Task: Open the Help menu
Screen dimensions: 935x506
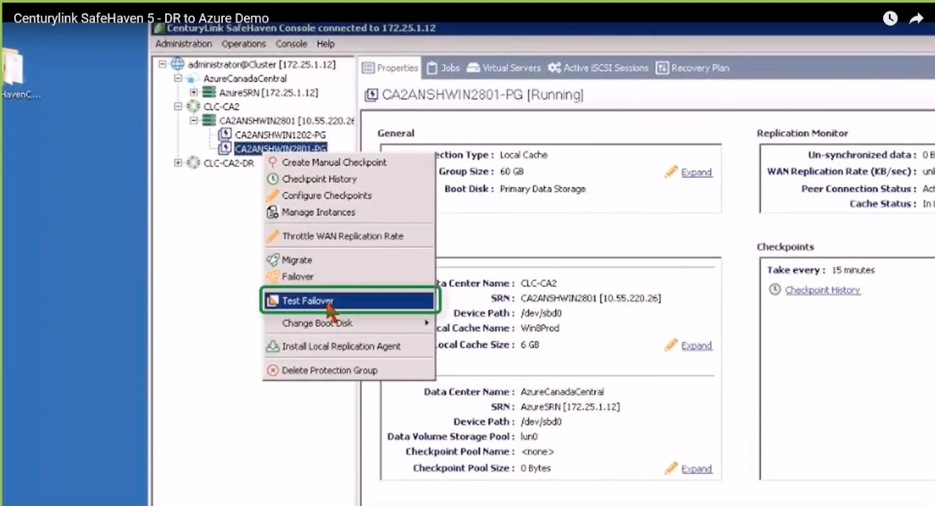Action: point(326,44)
